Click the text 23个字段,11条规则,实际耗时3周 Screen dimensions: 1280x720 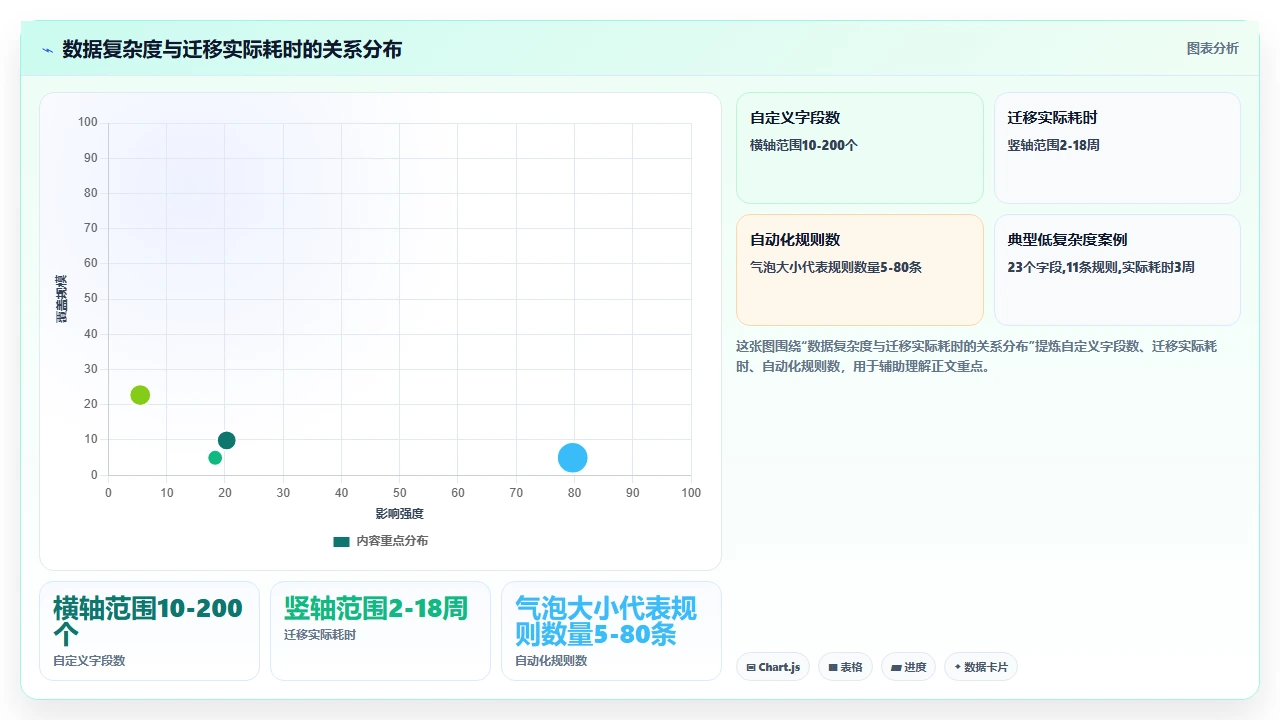tap(1101, 267)
